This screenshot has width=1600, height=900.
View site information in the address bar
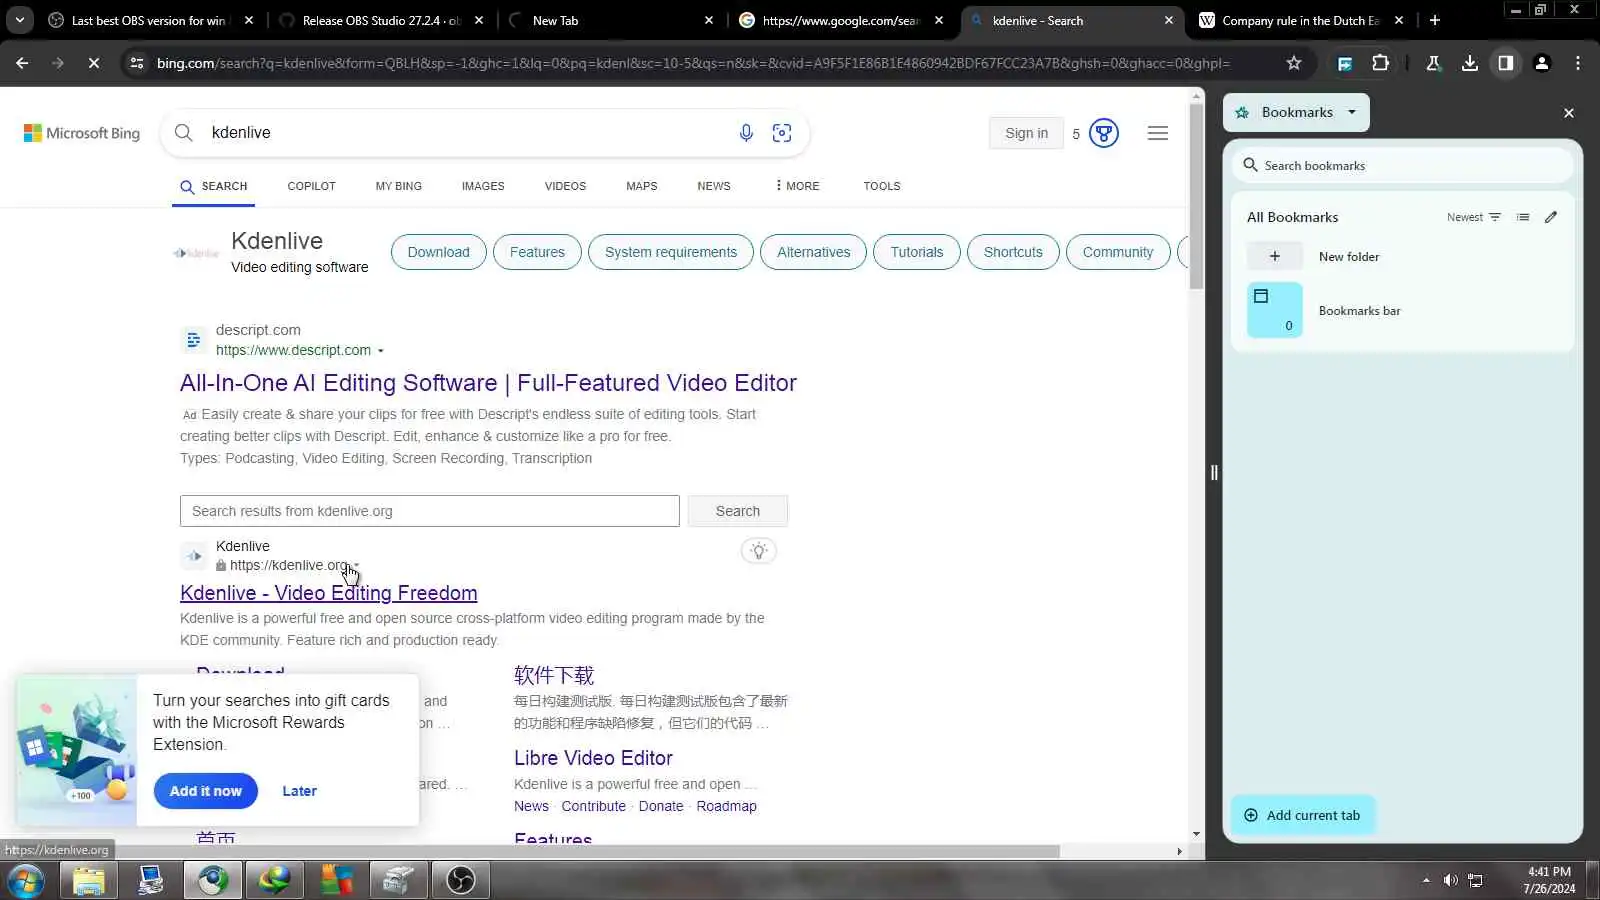[137, 63]
